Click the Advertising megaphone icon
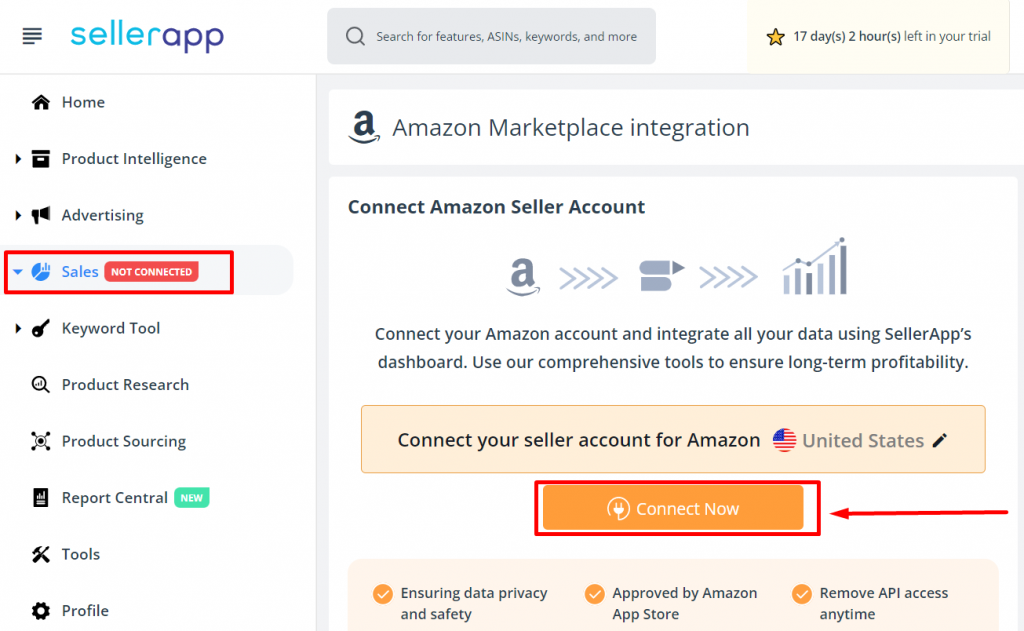The width and height of the screenshot is (1024, 631). [x=41, y=215]
